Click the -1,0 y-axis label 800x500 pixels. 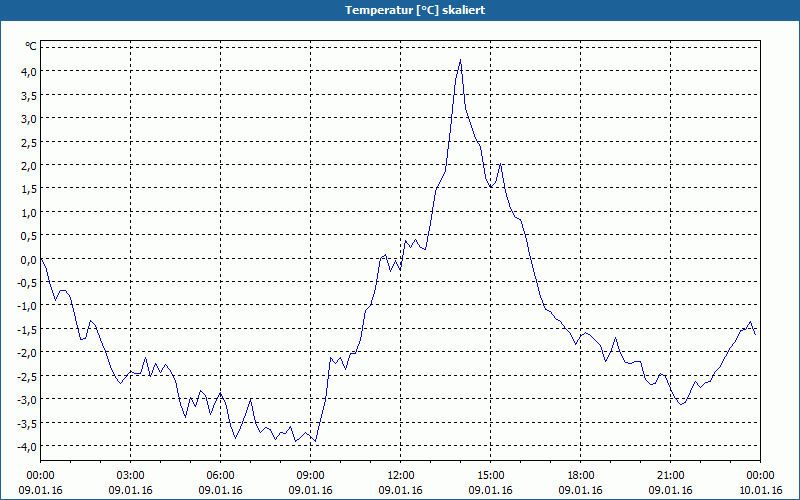pyautogui.click(x=28, y=307)
